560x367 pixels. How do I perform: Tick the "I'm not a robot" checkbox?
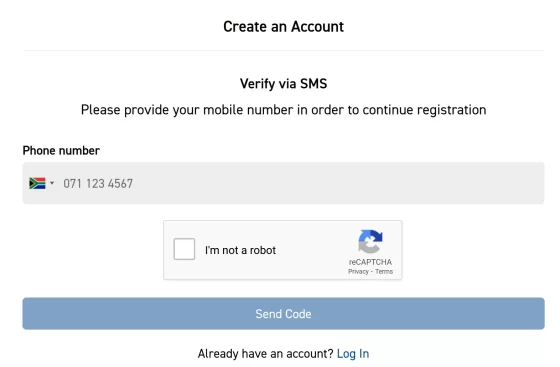coord(184,249)
